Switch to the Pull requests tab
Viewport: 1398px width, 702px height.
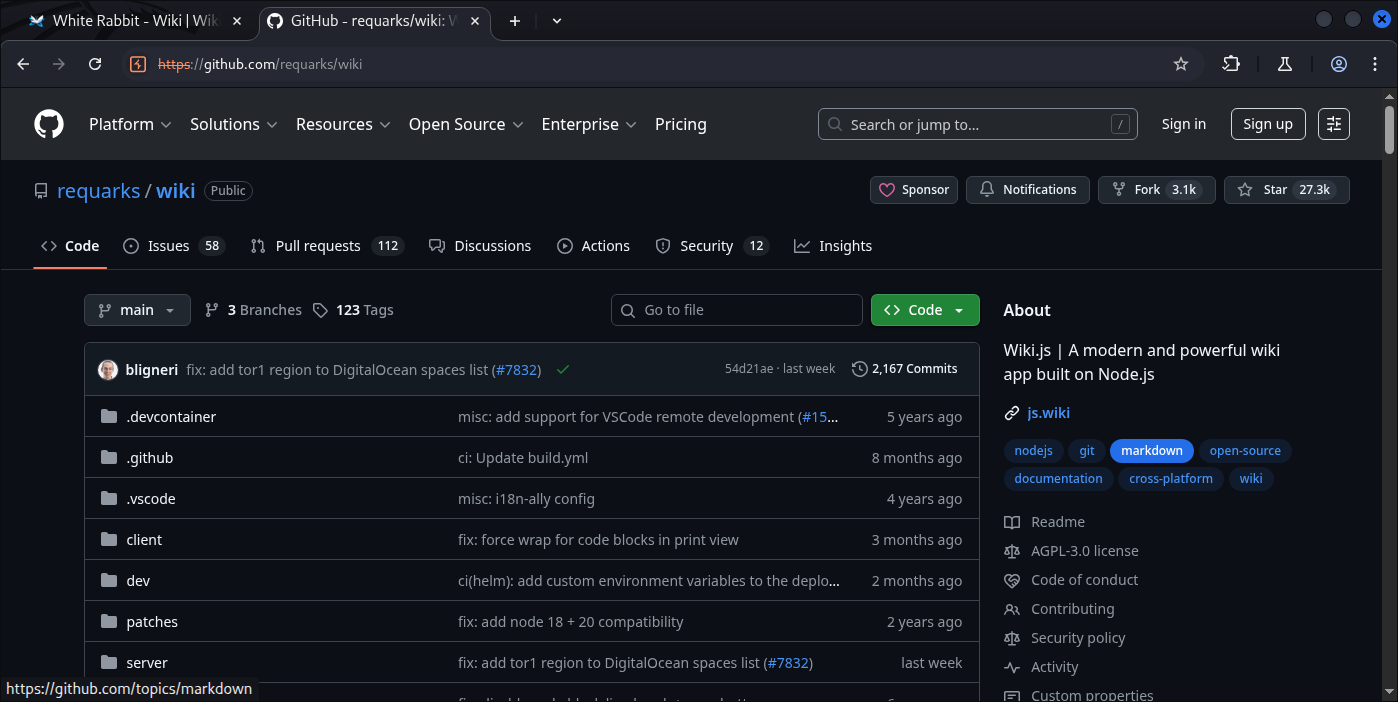click(317, 246)
